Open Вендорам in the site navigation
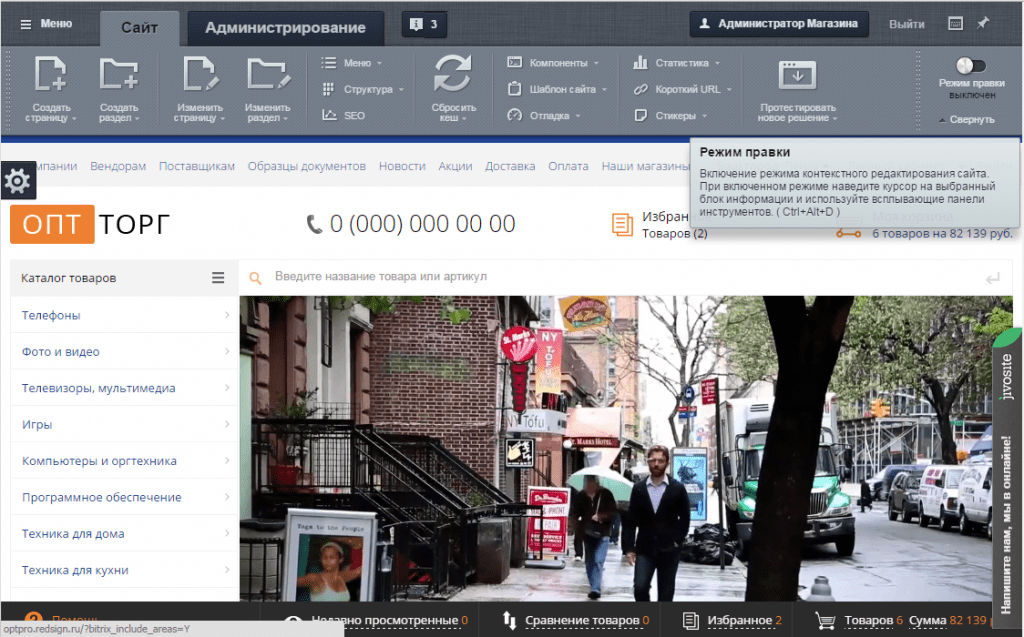Image resolution: width=1024 pixels, height=637 pixels. click(x=118, y=166)
